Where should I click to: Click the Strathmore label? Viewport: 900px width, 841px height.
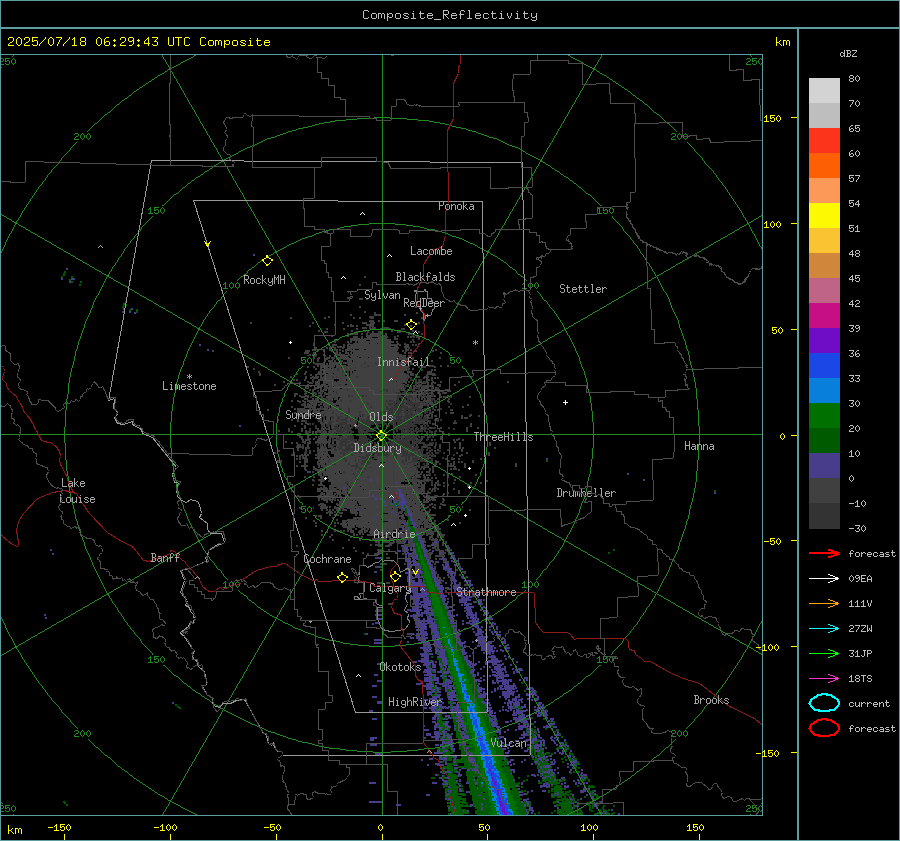(486, 592)
